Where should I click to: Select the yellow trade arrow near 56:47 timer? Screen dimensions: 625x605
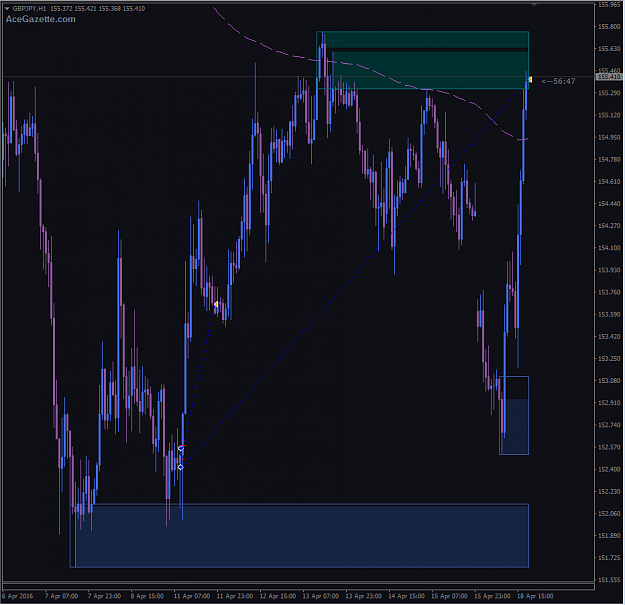(530, 80)
